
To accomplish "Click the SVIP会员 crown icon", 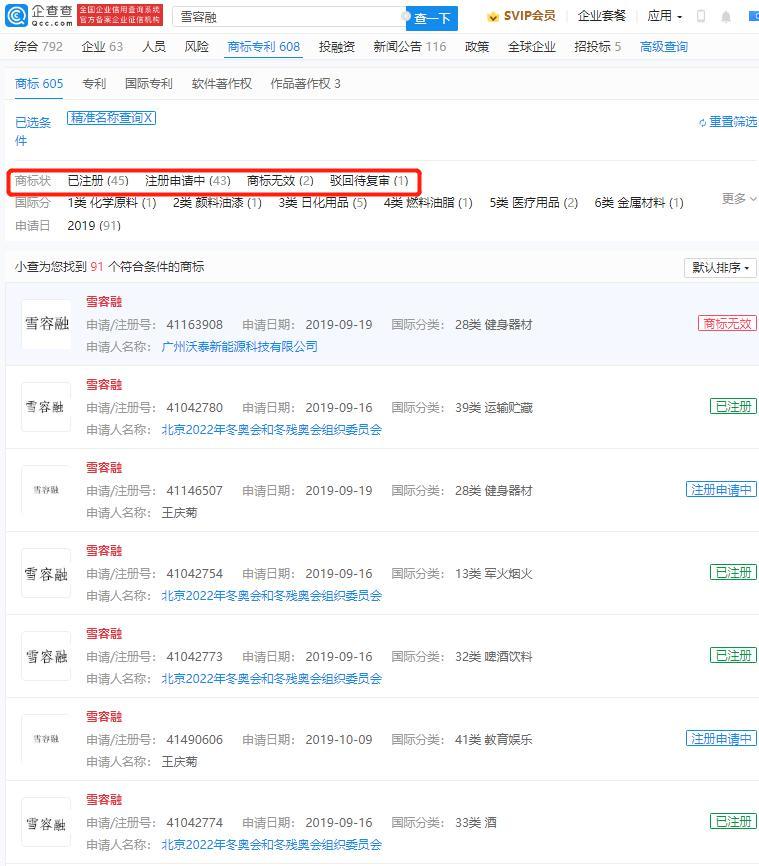I will point(493,17).
